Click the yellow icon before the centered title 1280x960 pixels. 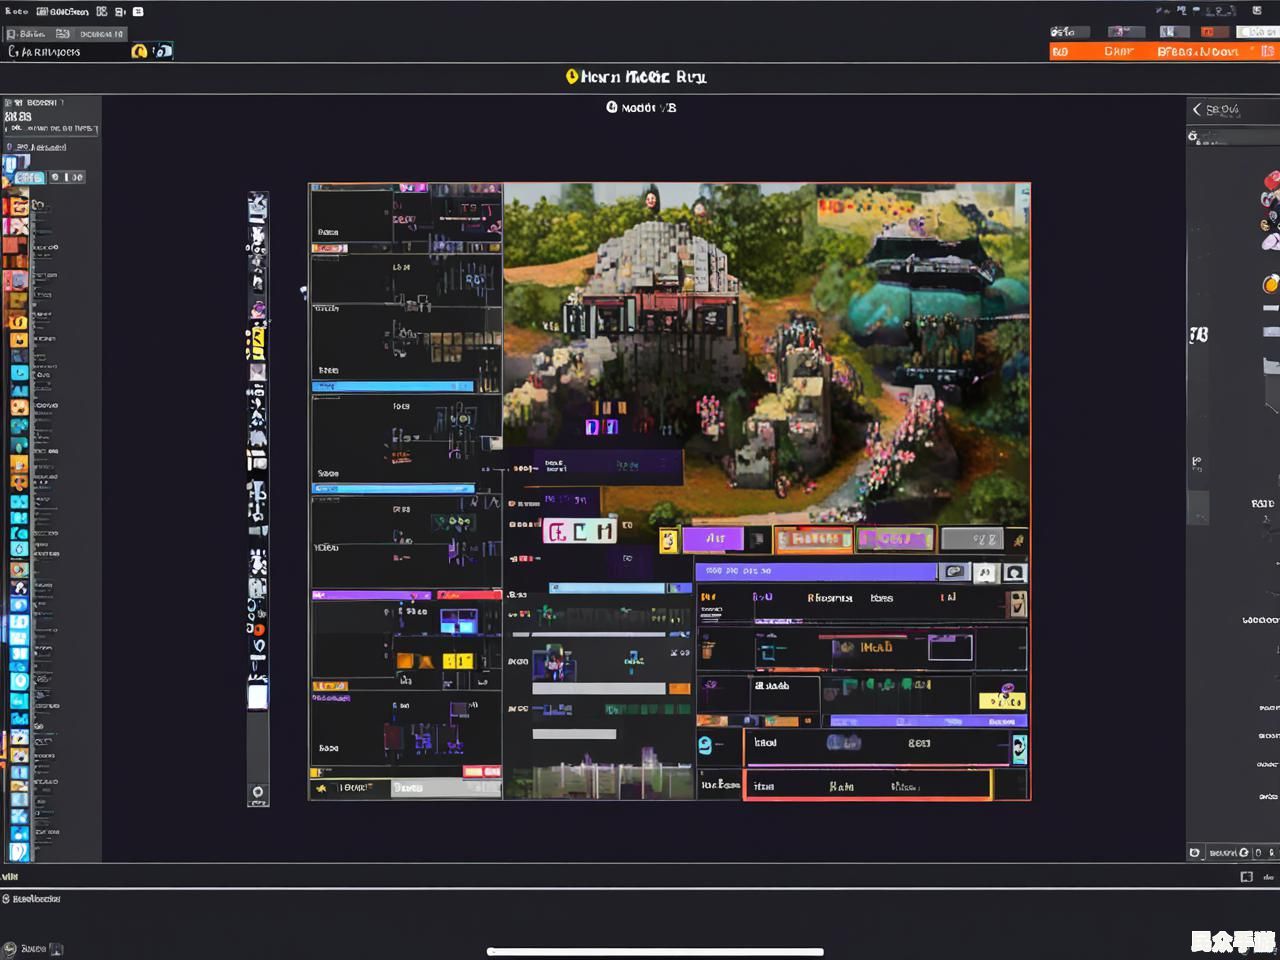572,76
